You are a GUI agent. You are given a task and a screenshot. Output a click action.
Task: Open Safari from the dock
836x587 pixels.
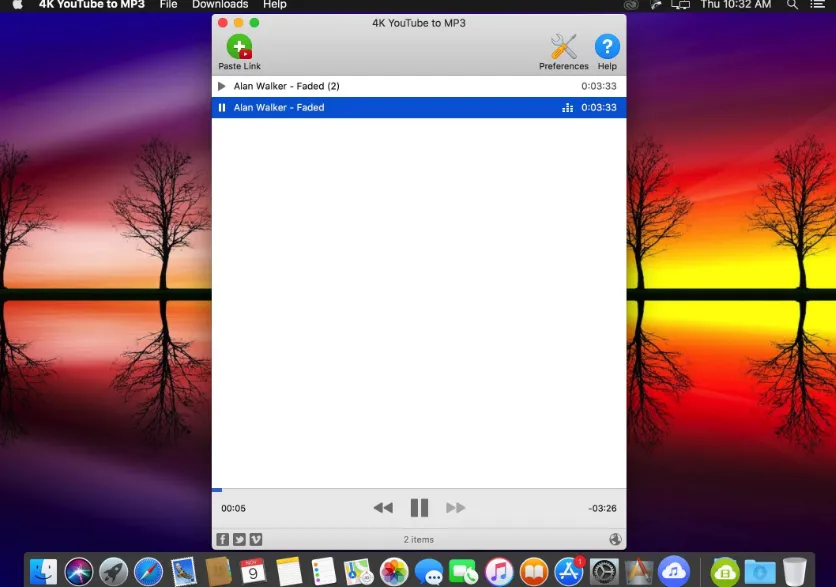[x=148, y=572]
